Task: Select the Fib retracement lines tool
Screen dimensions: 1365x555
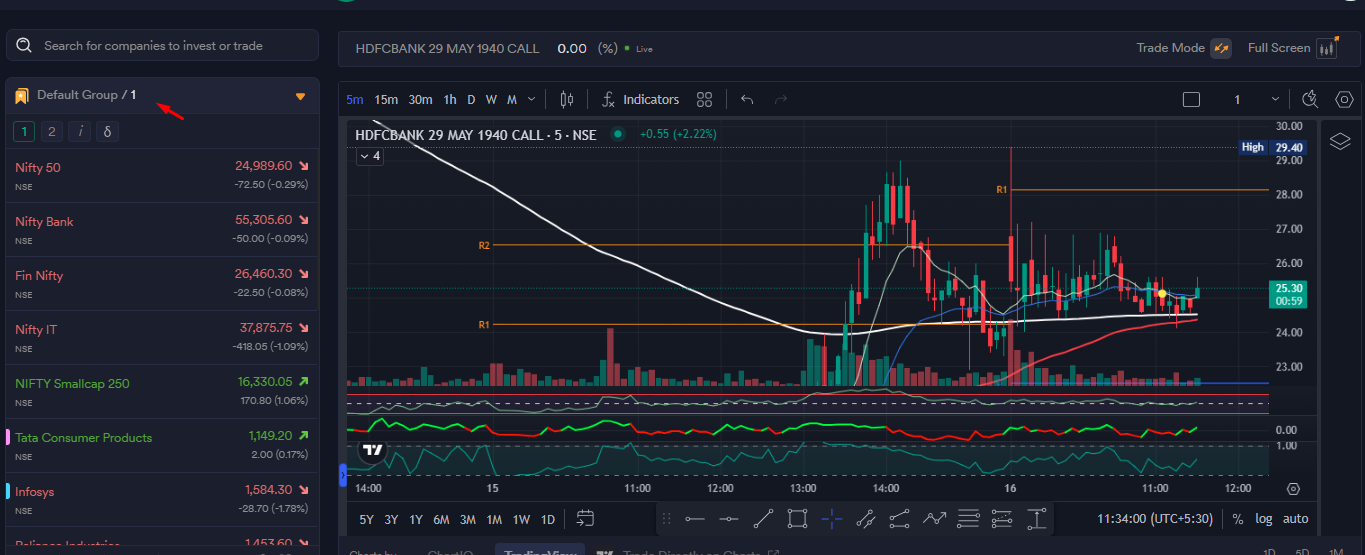Action: click(x=968, y=518)
